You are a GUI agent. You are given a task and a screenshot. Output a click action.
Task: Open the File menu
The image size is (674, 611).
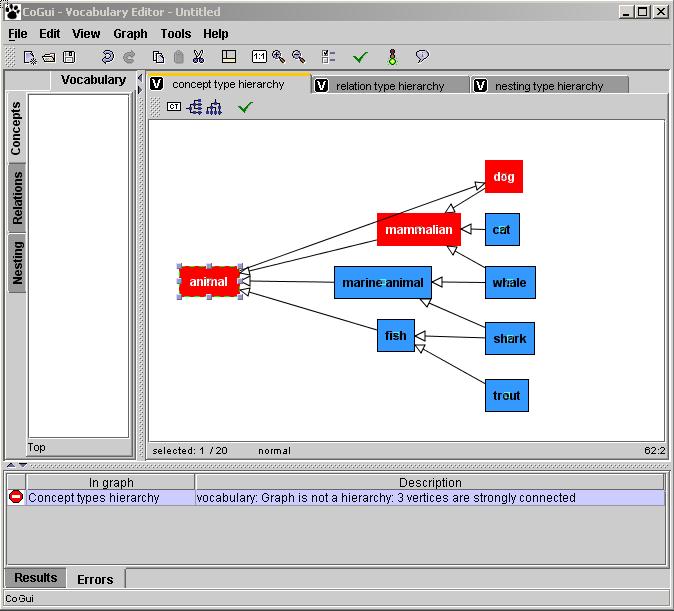18,34
